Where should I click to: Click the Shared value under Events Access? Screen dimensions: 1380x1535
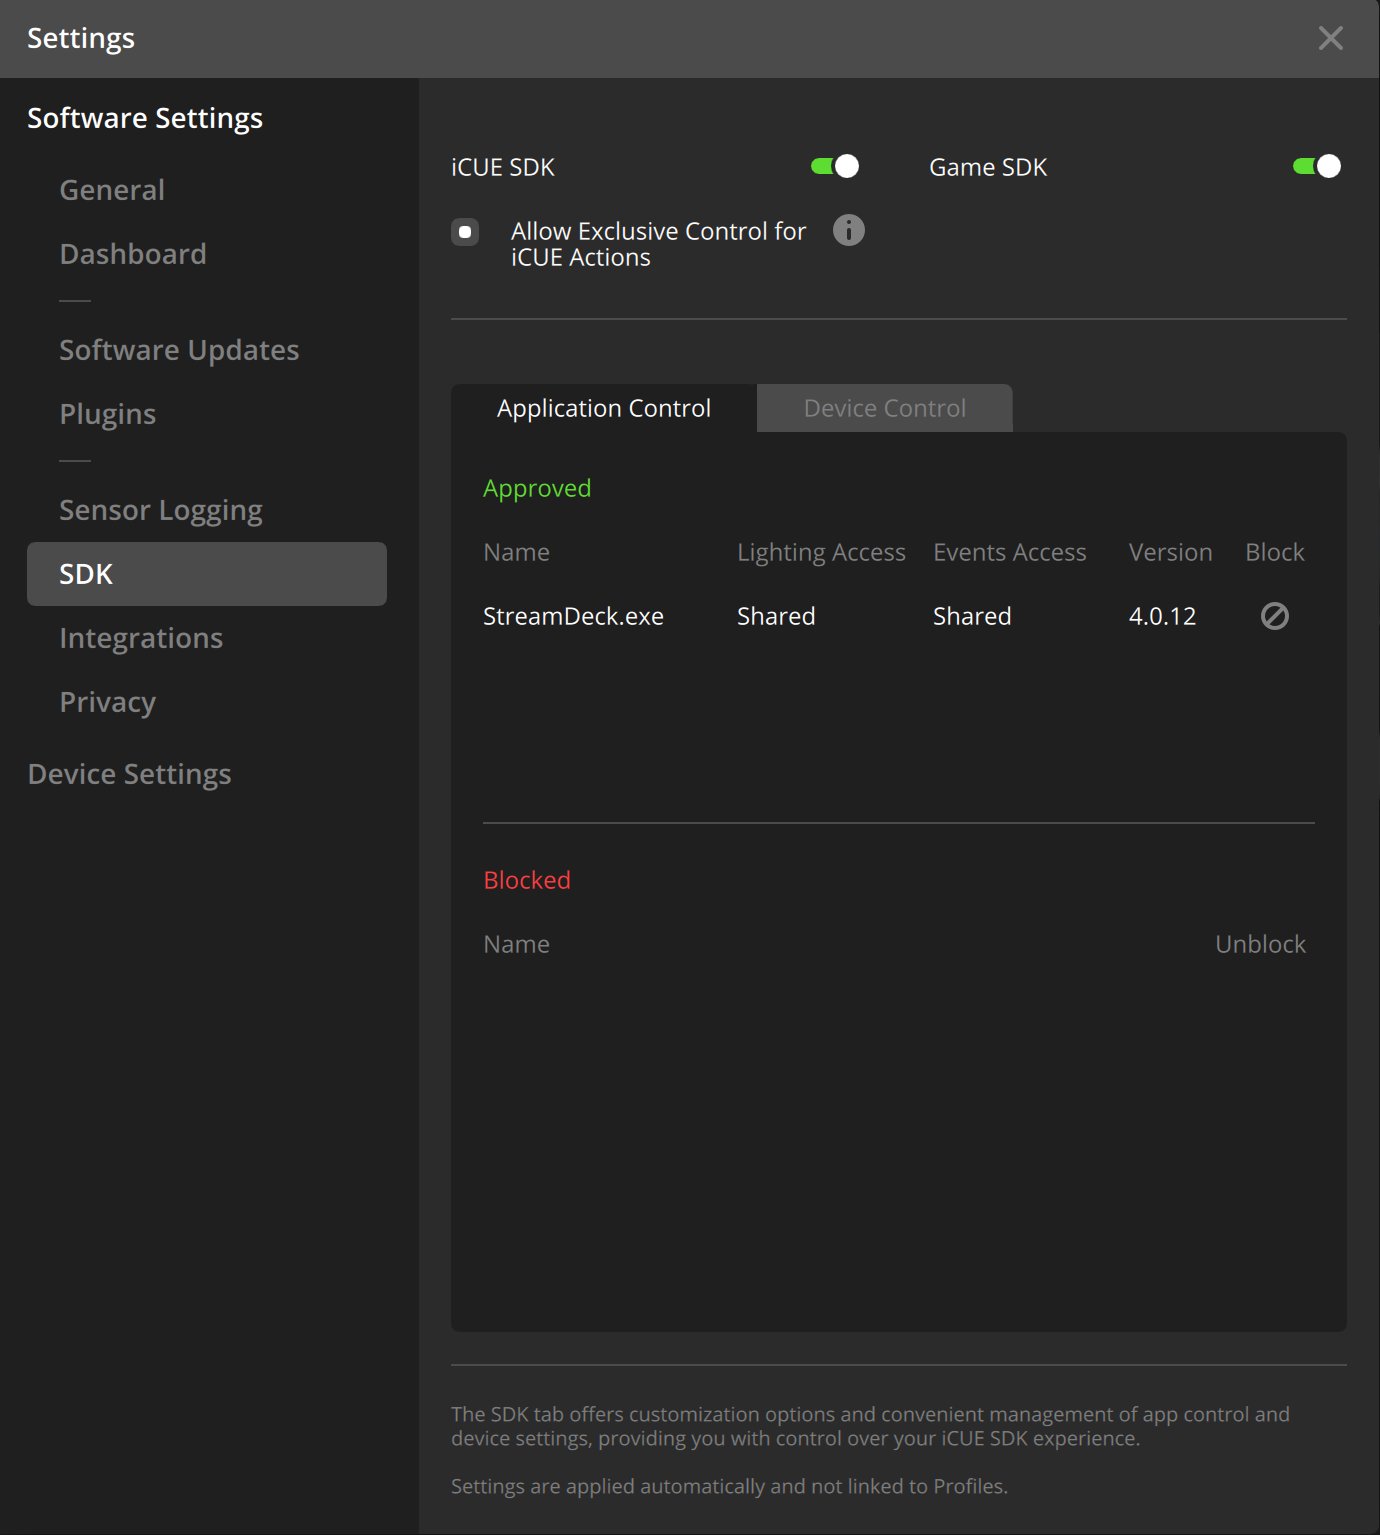(972, 616)
